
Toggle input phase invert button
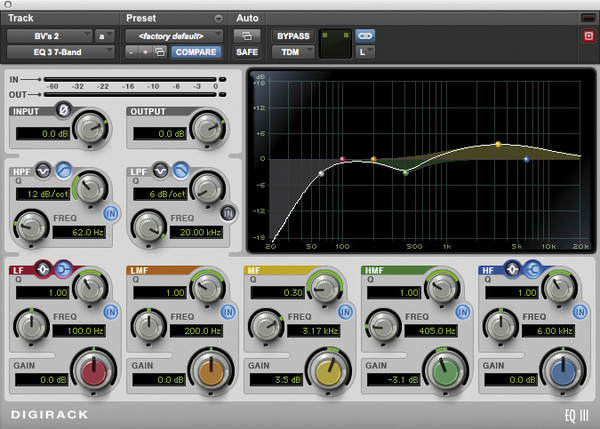[63, 110]
